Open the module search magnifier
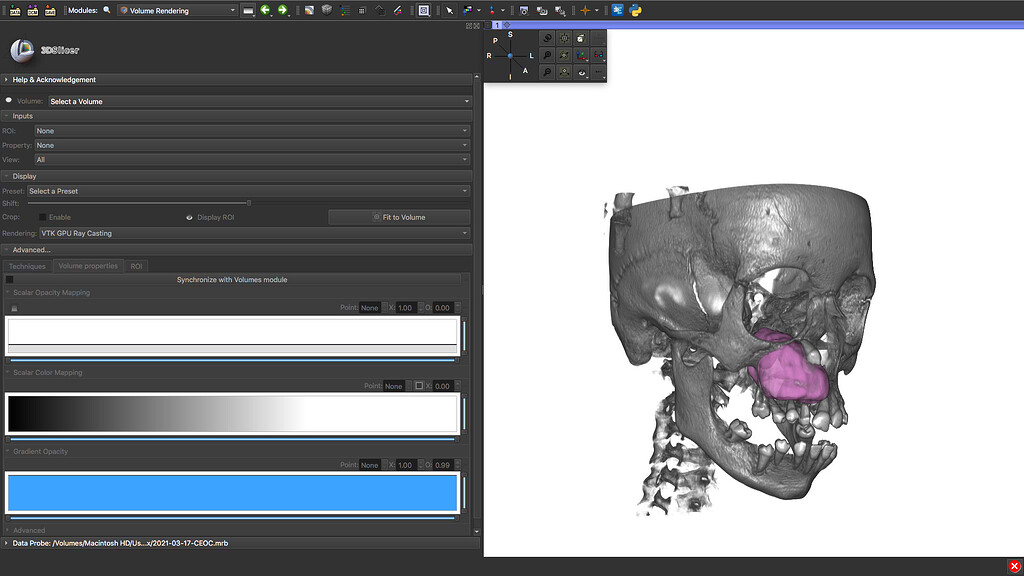The image size is (1024, 576). [x=106, y=10]
